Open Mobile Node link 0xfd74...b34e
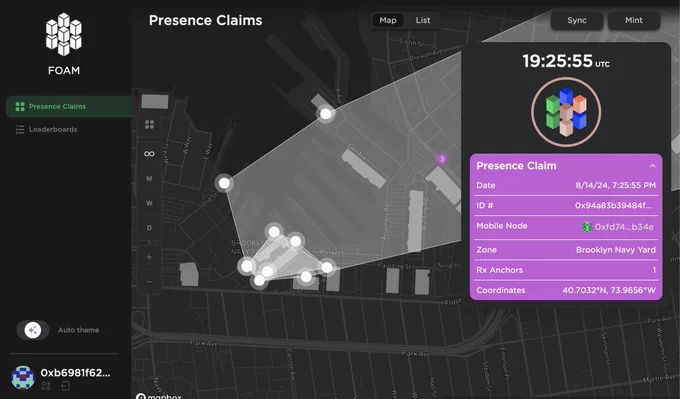 coord(624,227)
